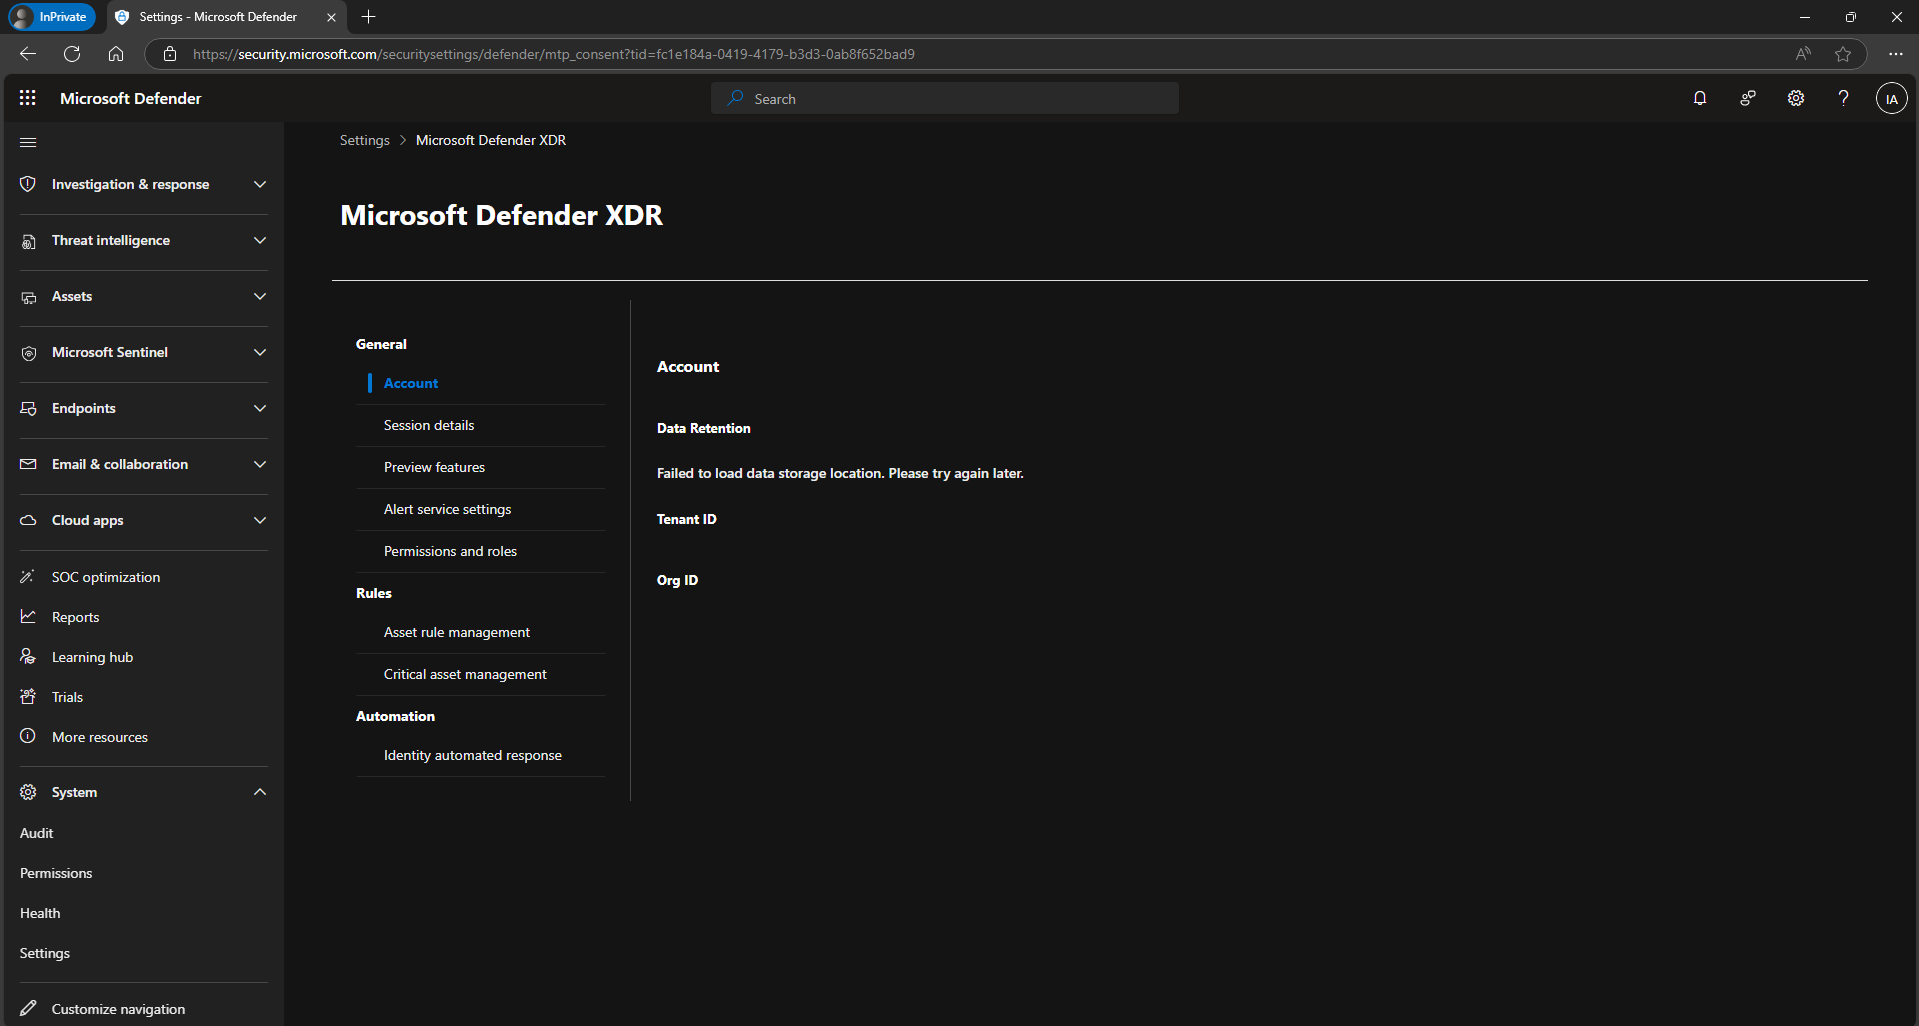
Task: Click the Investigation & response shield icon
Action: click(28, 184)
